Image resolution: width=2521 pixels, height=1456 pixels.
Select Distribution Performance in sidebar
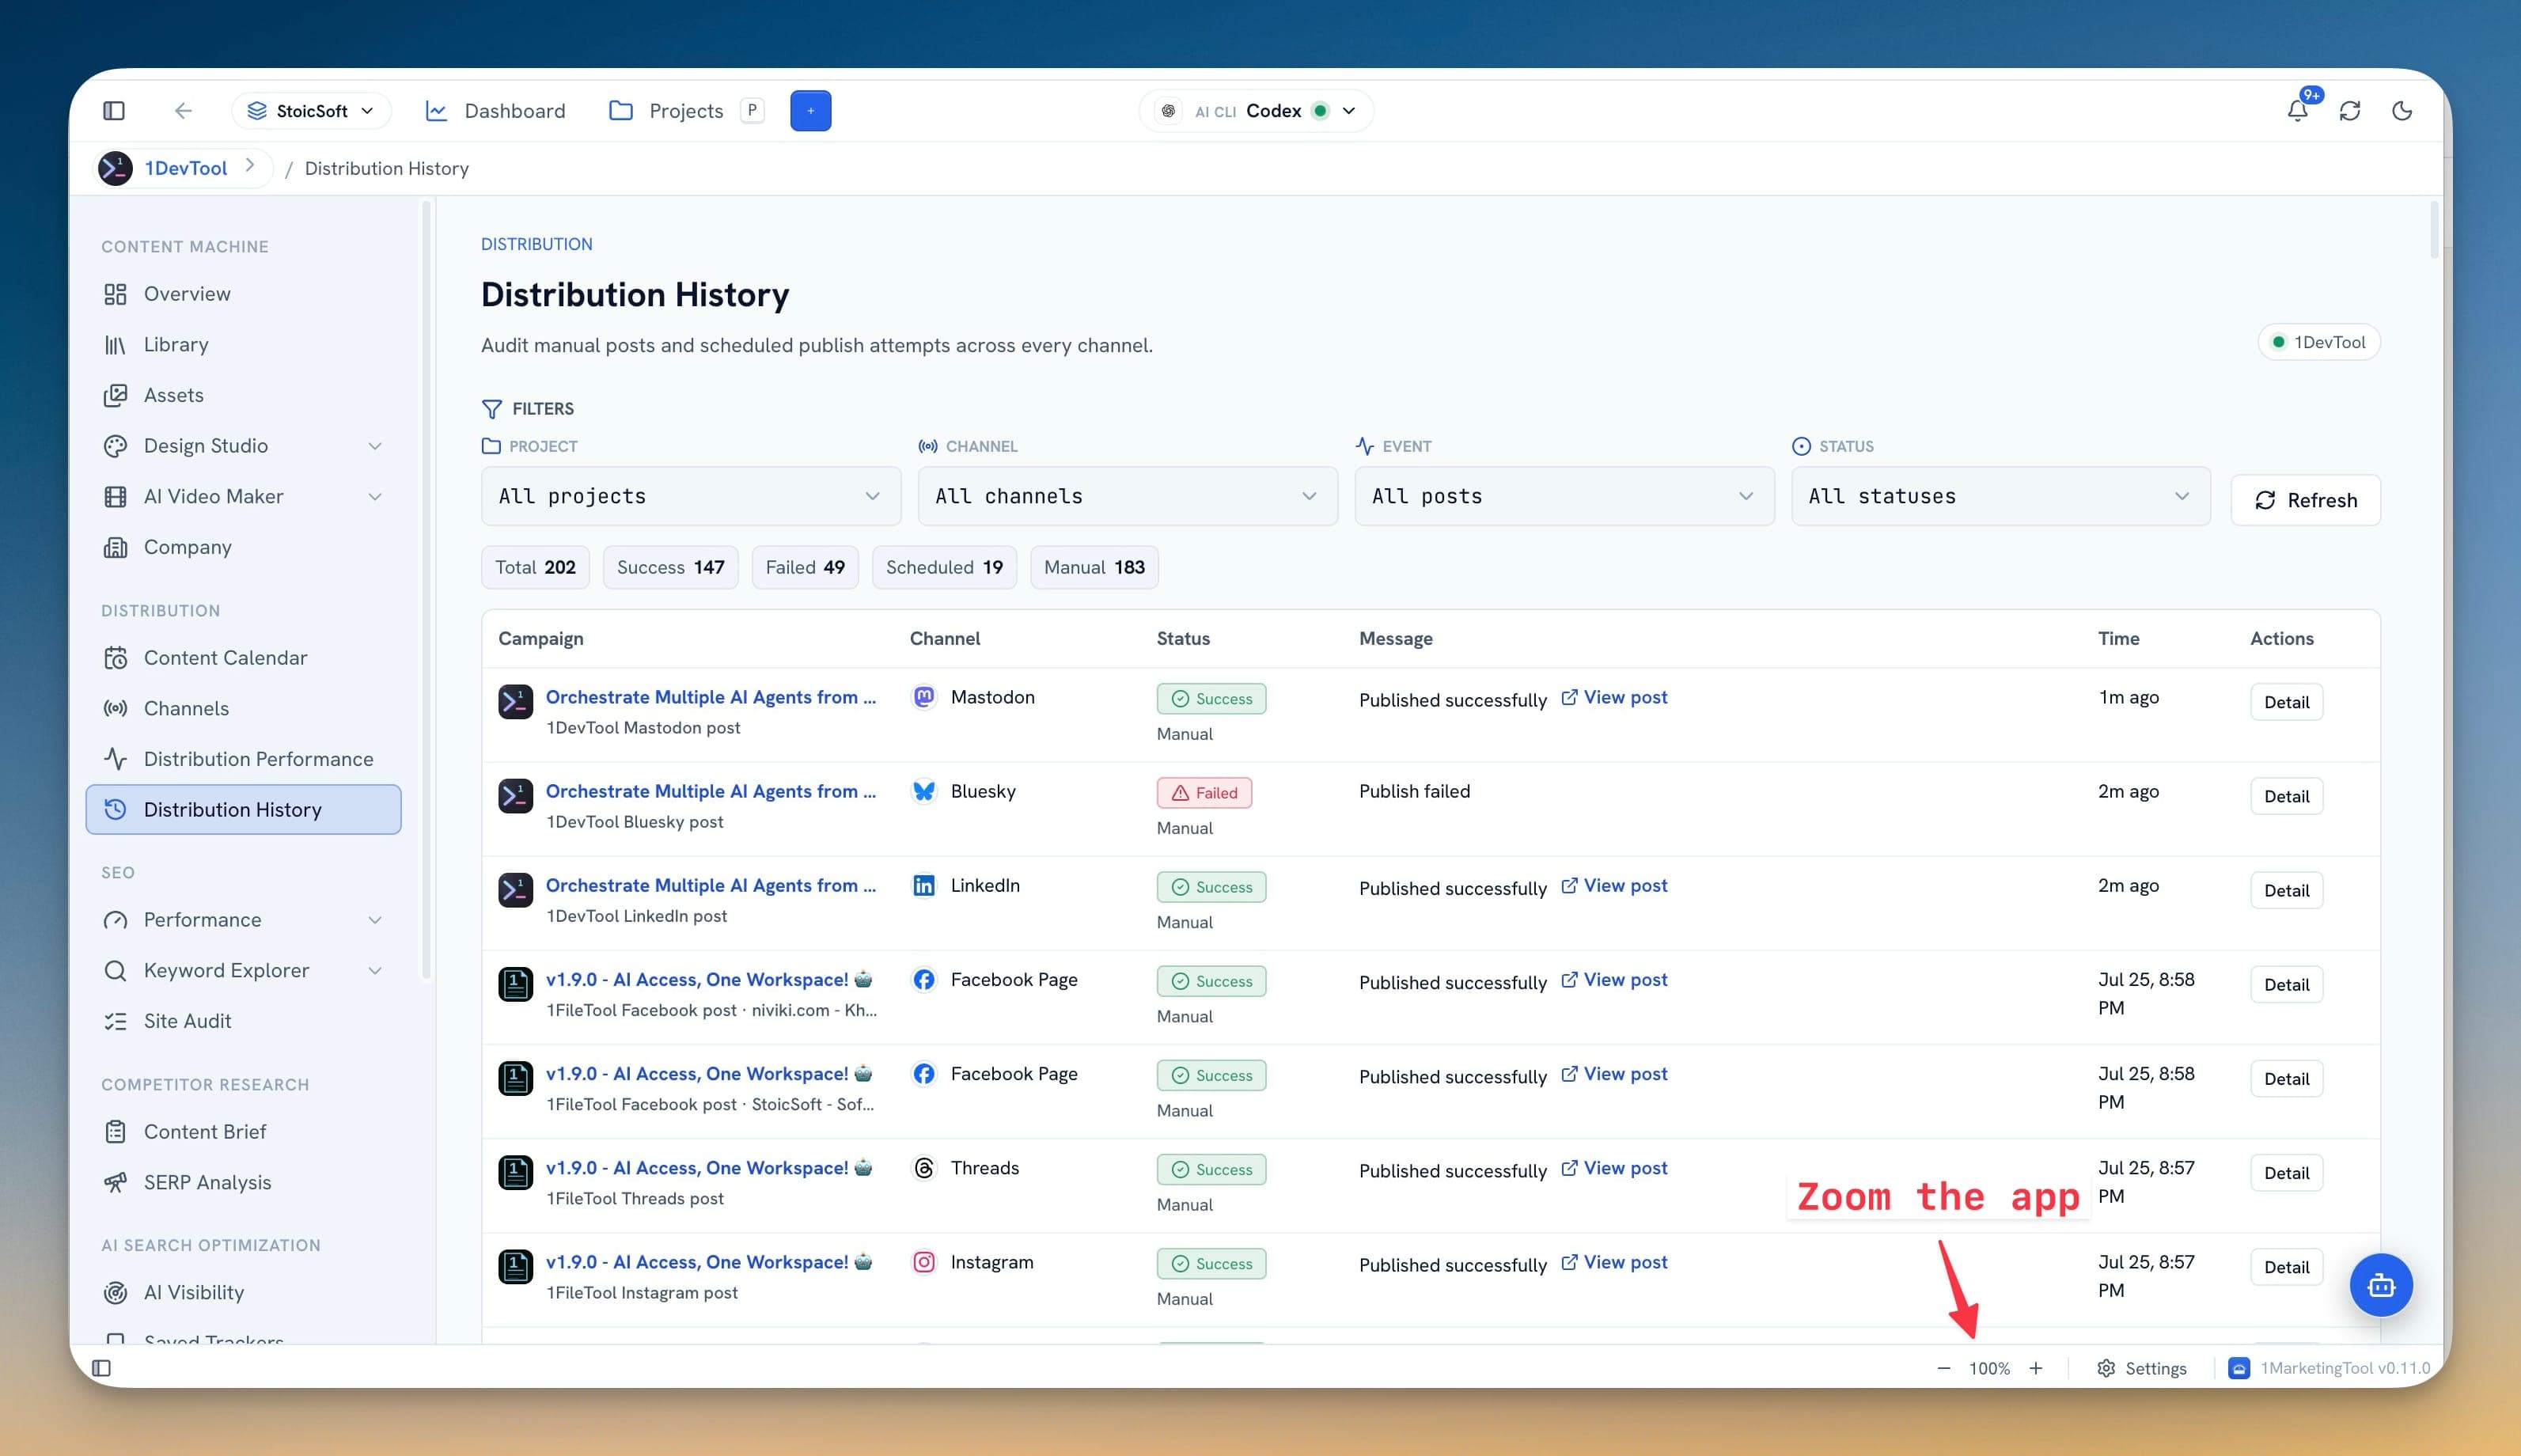click(x=243, y=759)
